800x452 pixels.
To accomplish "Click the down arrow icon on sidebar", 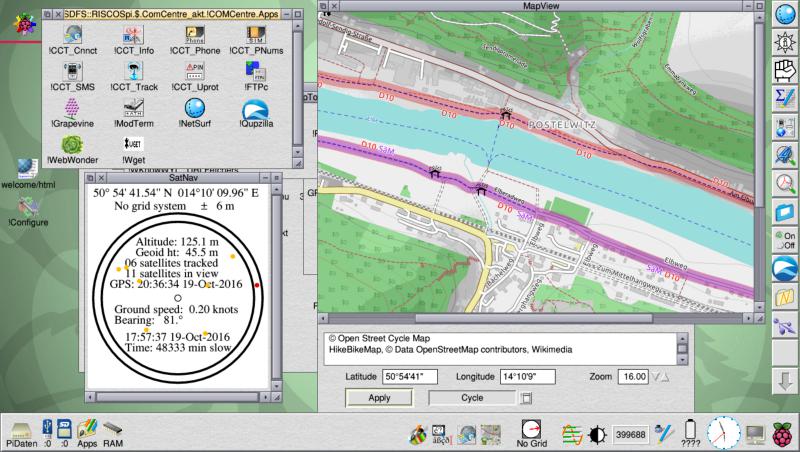I will (785, 381).
